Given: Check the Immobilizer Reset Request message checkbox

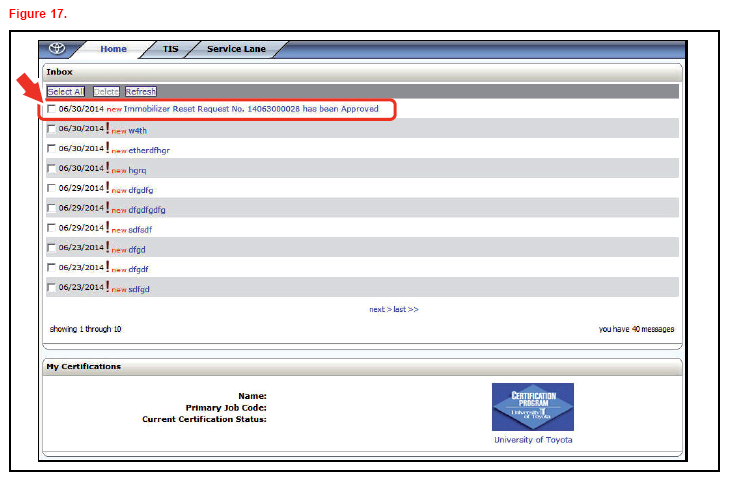Looking at the screenshot, I should pos(52,109).
